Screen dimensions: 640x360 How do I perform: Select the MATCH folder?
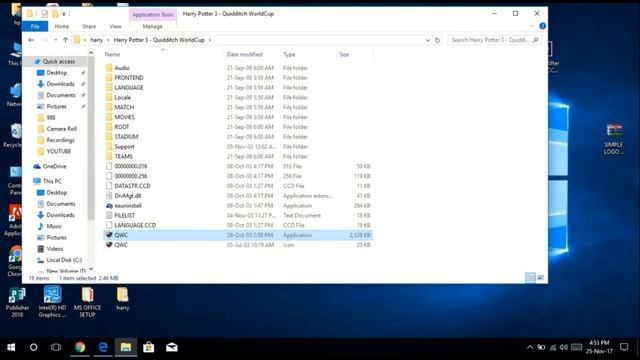pyautogui.click(x=124, y=107)
